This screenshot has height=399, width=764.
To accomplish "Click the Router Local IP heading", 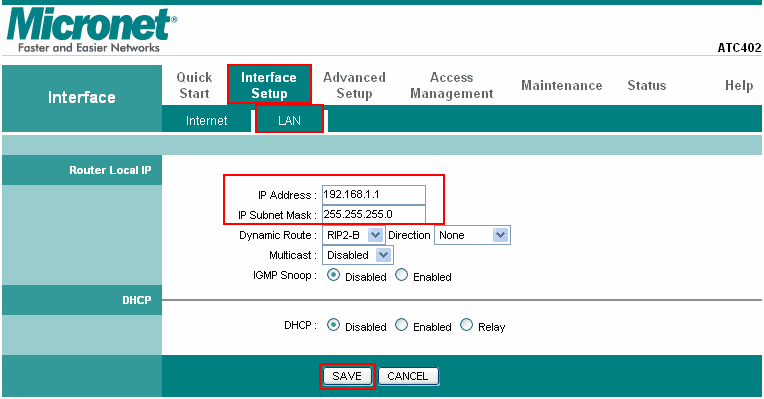I will [x=110, y=170].
